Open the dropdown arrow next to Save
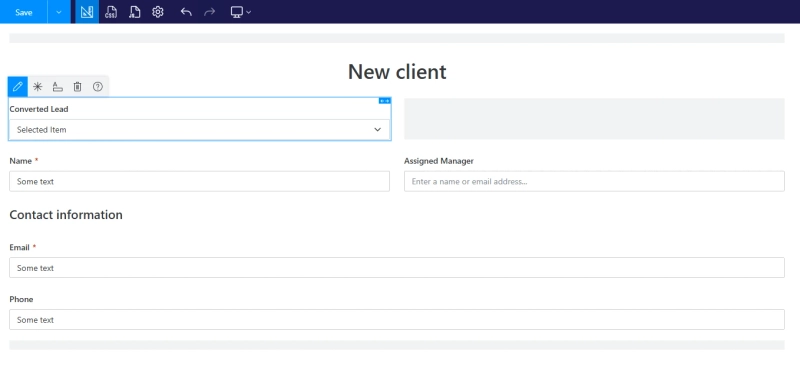Image resolution: width=800 pixels, height=371 pixels. (x=59, y=12)
